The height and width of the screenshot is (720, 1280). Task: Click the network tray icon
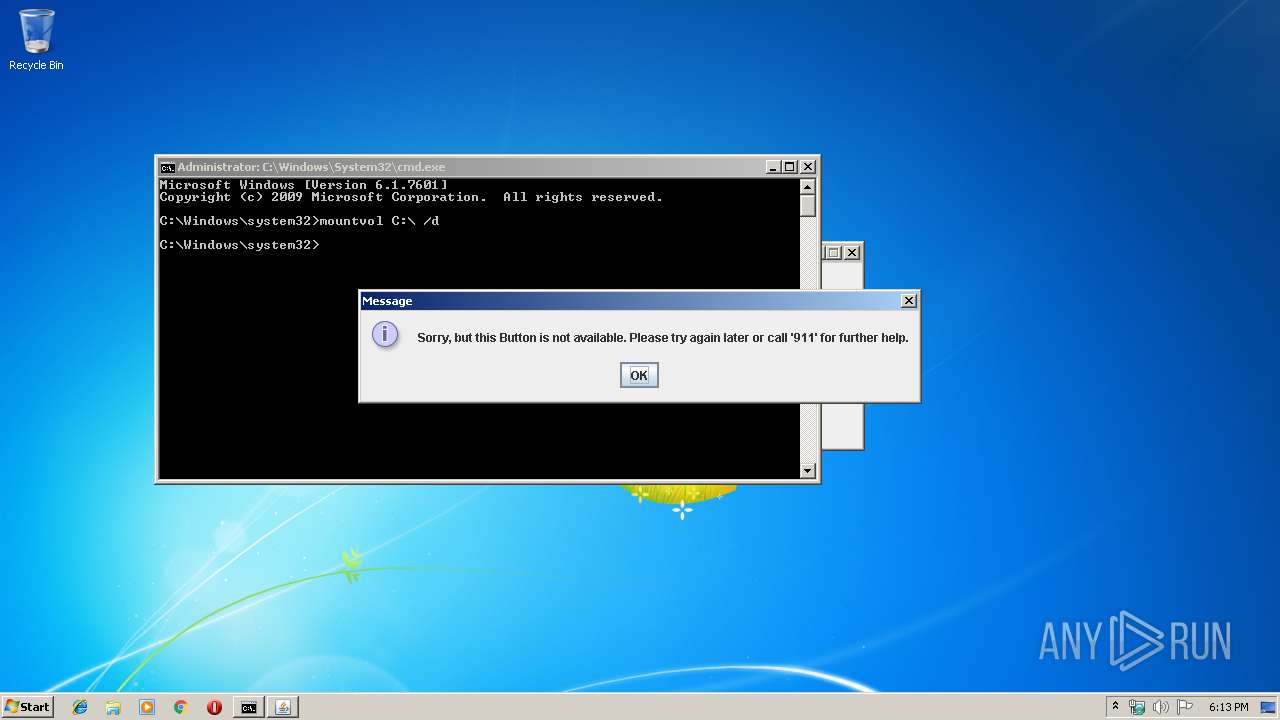pyautogui.click(x=1137, y=707)
